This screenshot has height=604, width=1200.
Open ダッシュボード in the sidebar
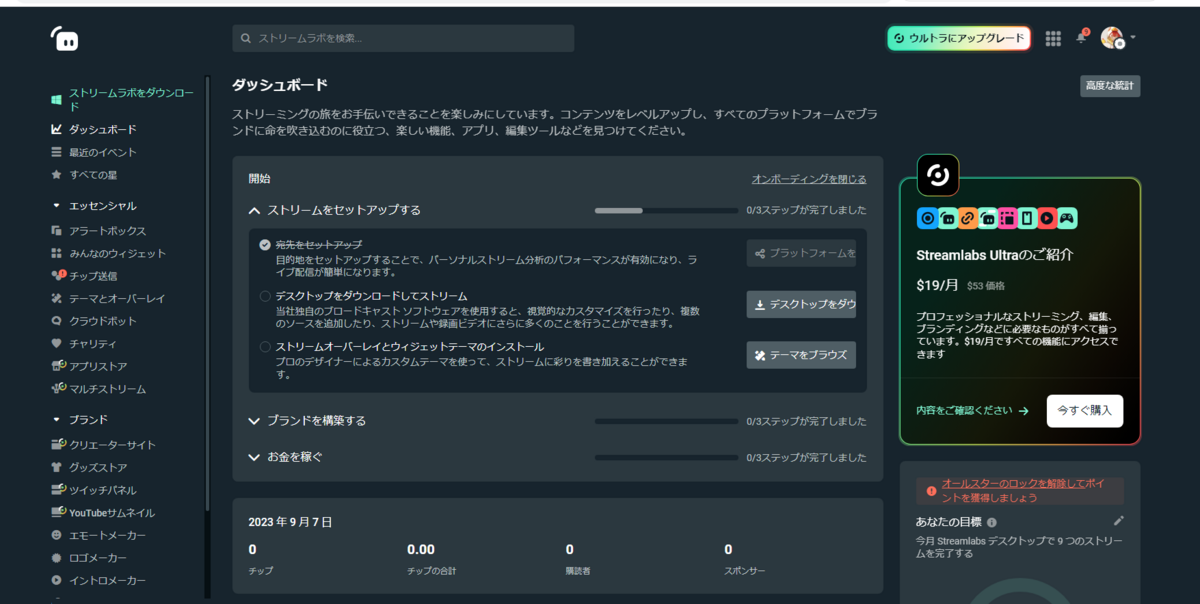coord(102,130)
